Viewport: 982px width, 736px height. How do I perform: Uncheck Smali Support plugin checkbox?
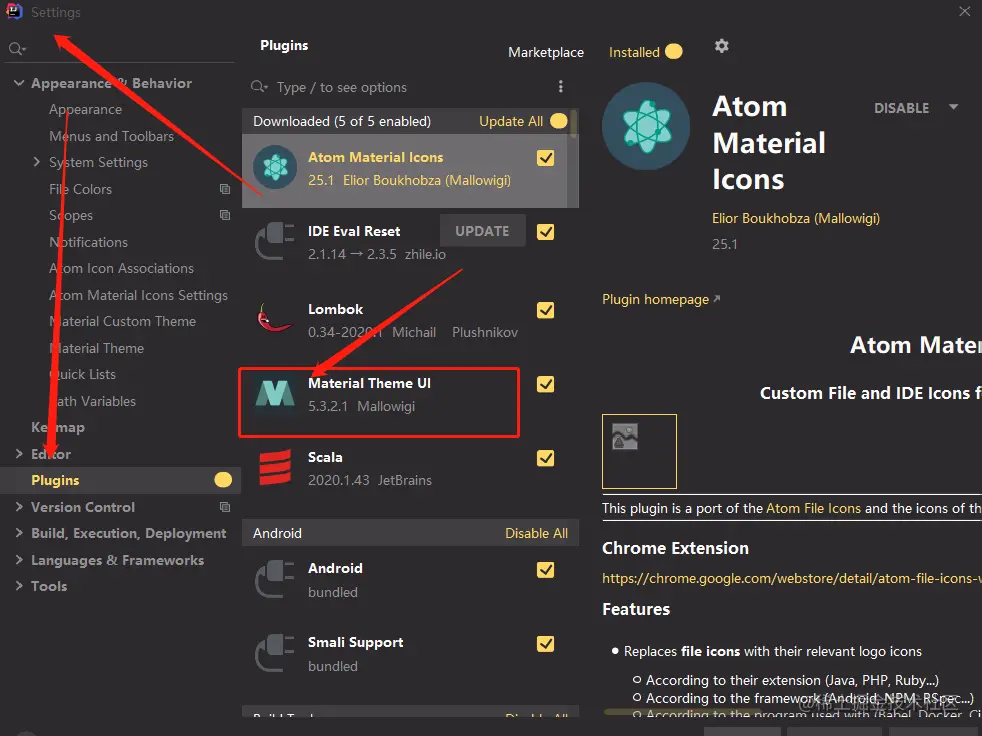pos(545,643)
